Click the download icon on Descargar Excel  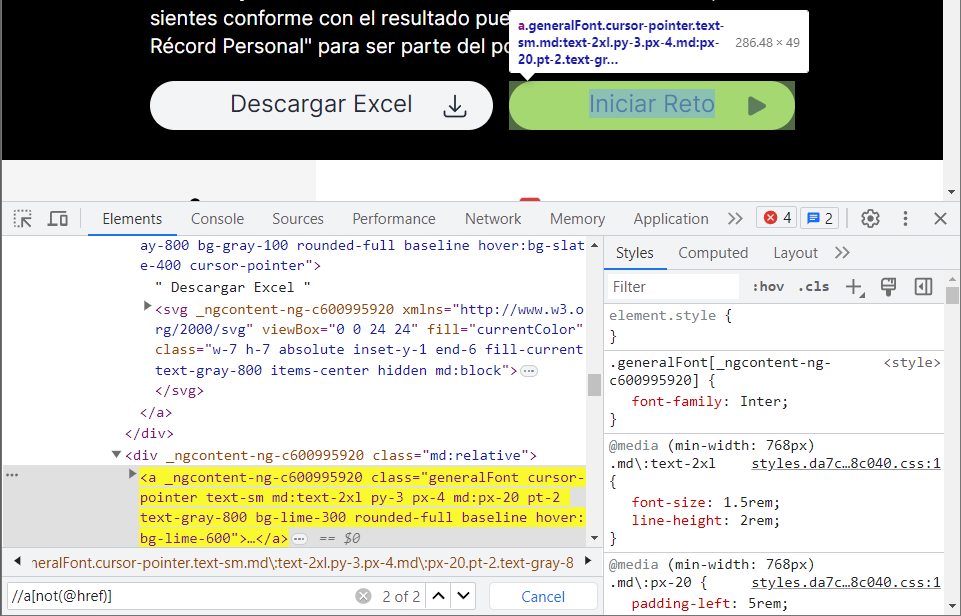455,105
